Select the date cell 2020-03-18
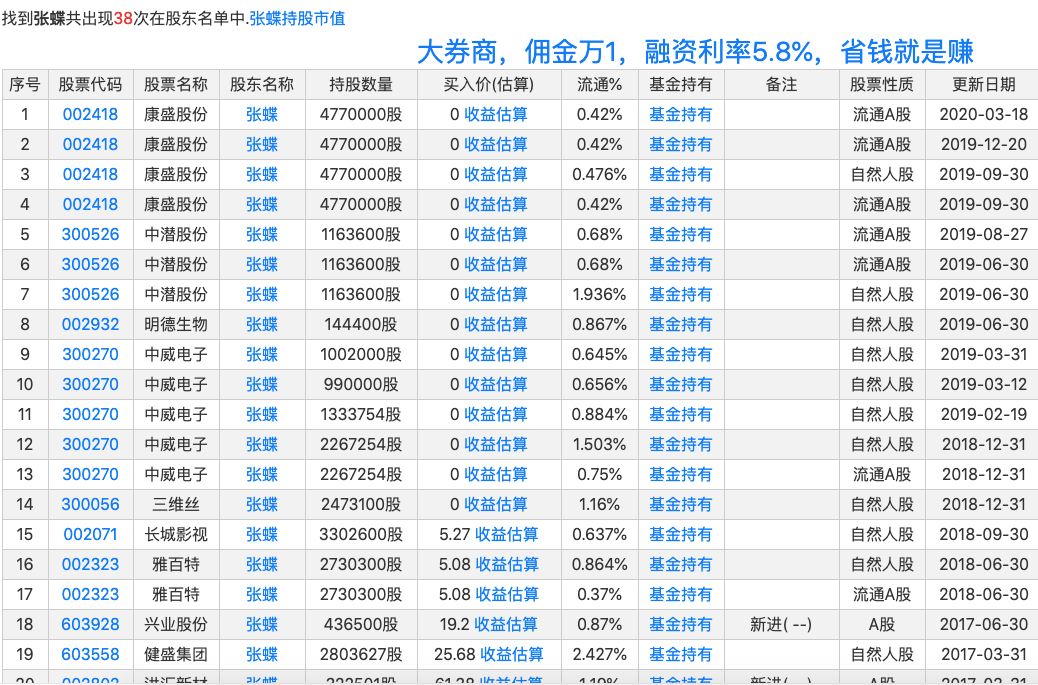 983,114
